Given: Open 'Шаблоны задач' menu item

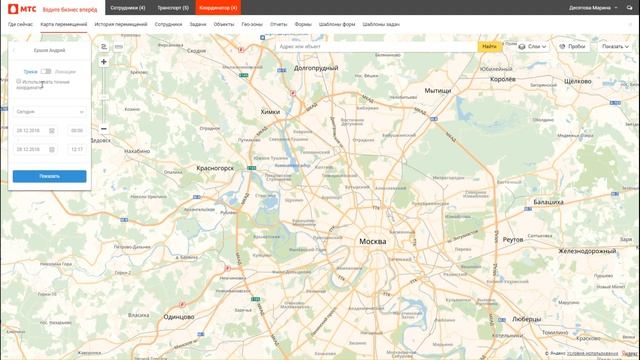Looking at the screenshot, I should pyautogui.click(x=381, y=24).
